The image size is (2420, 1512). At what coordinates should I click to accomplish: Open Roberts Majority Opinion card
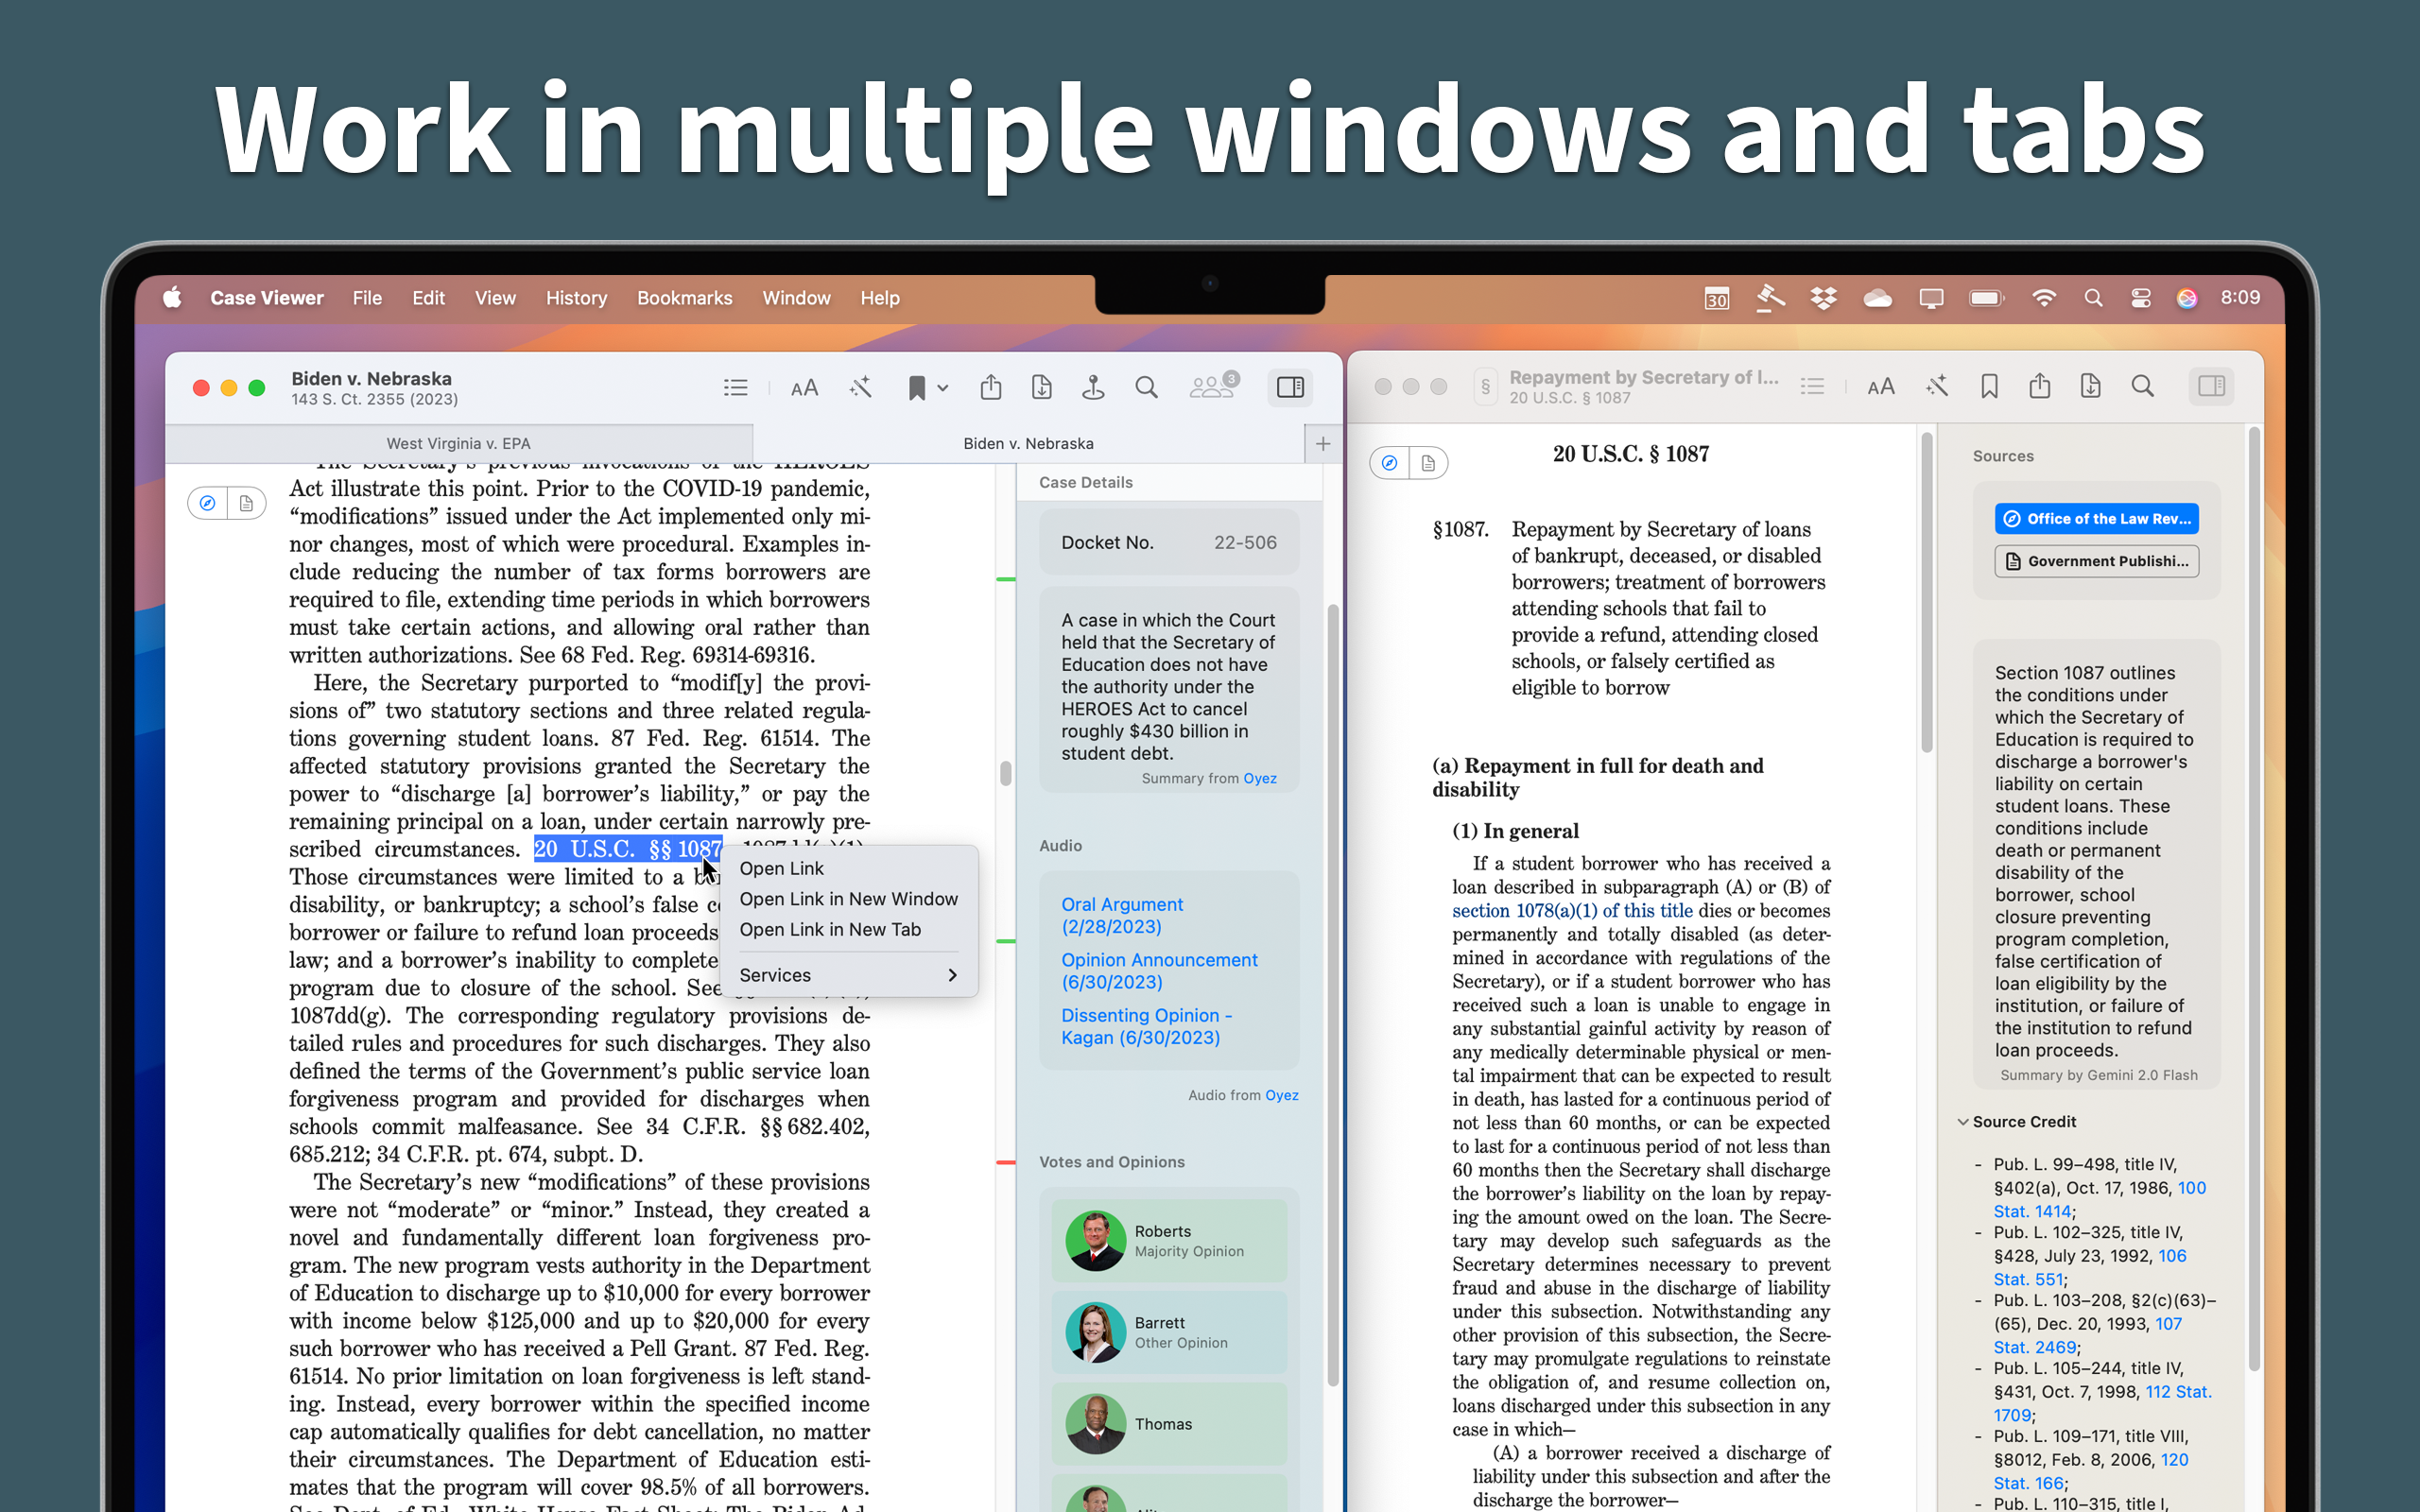pyautogui.click(x=1169, y=1241)
